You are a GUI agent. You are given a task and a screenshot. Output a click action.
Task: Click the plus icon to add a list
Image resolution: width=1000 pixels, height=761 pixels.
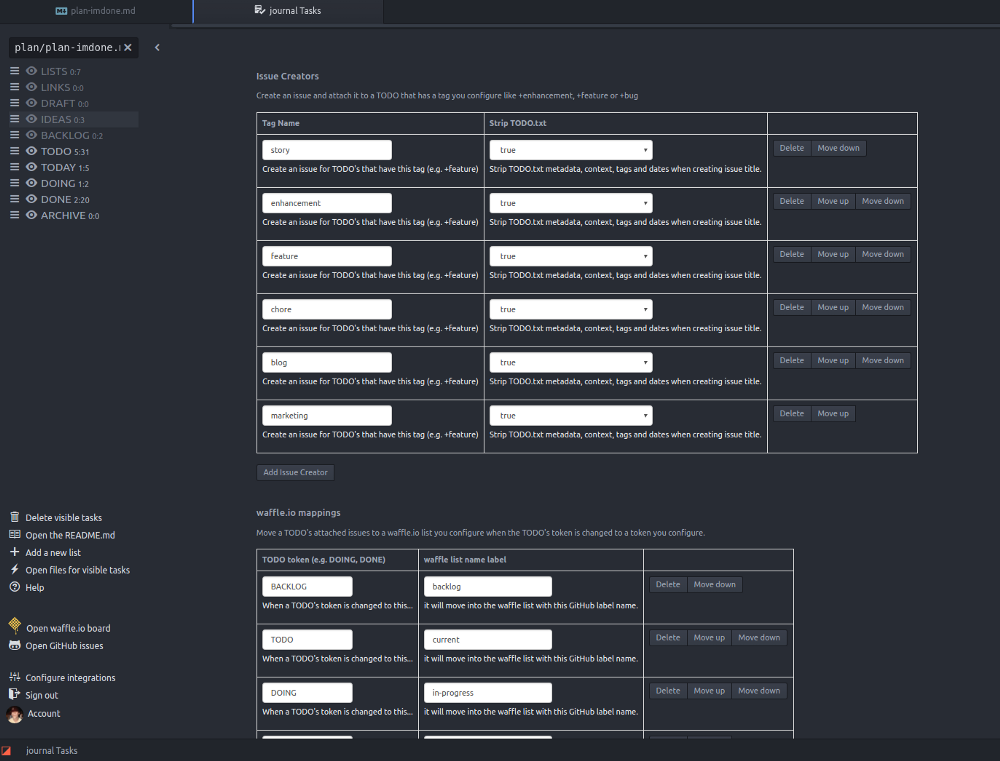15,551
